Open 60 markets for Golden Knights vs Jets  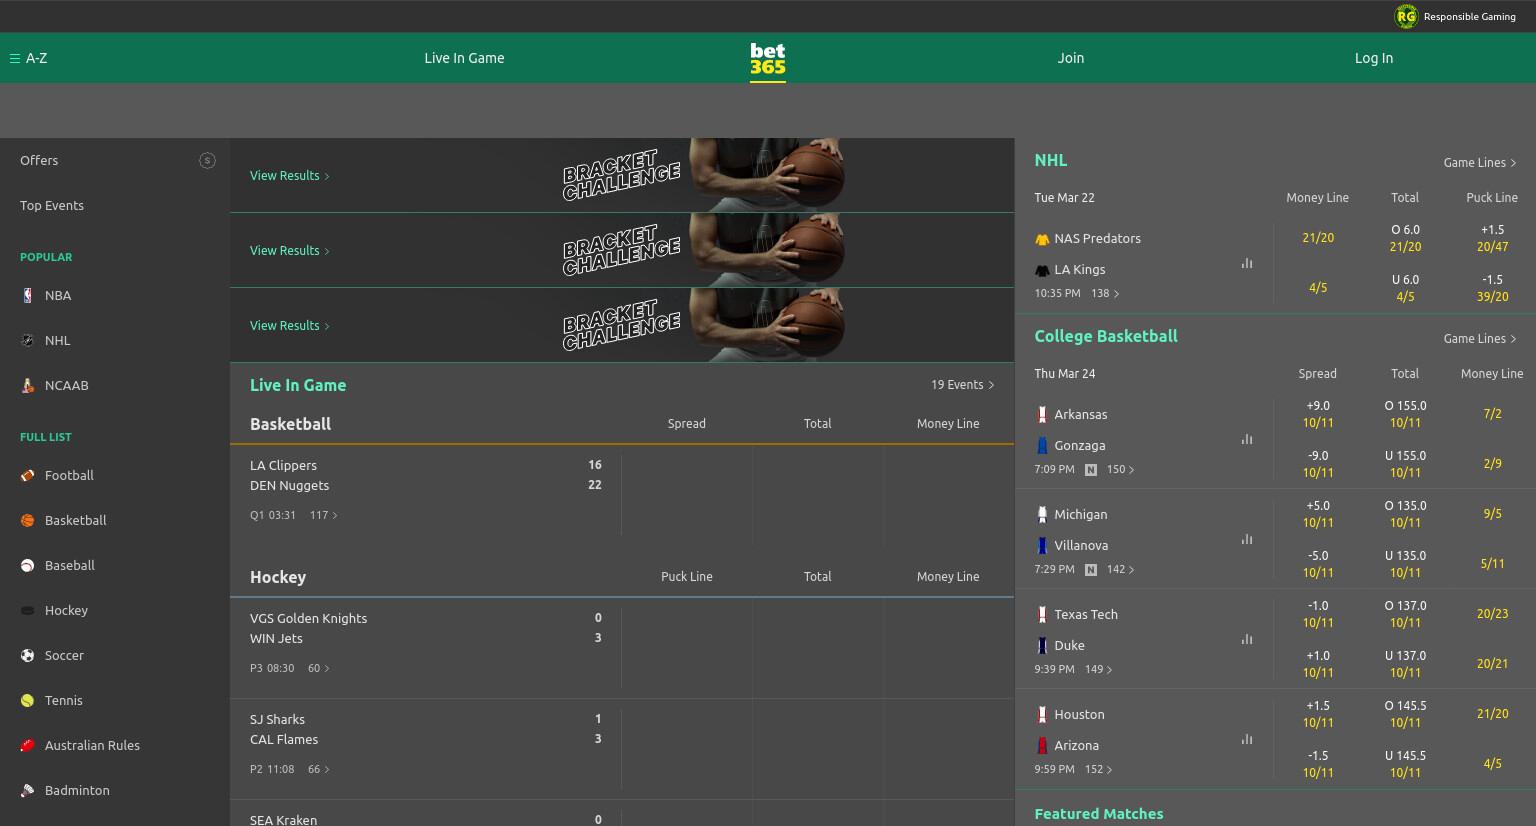tap(319, 669)
